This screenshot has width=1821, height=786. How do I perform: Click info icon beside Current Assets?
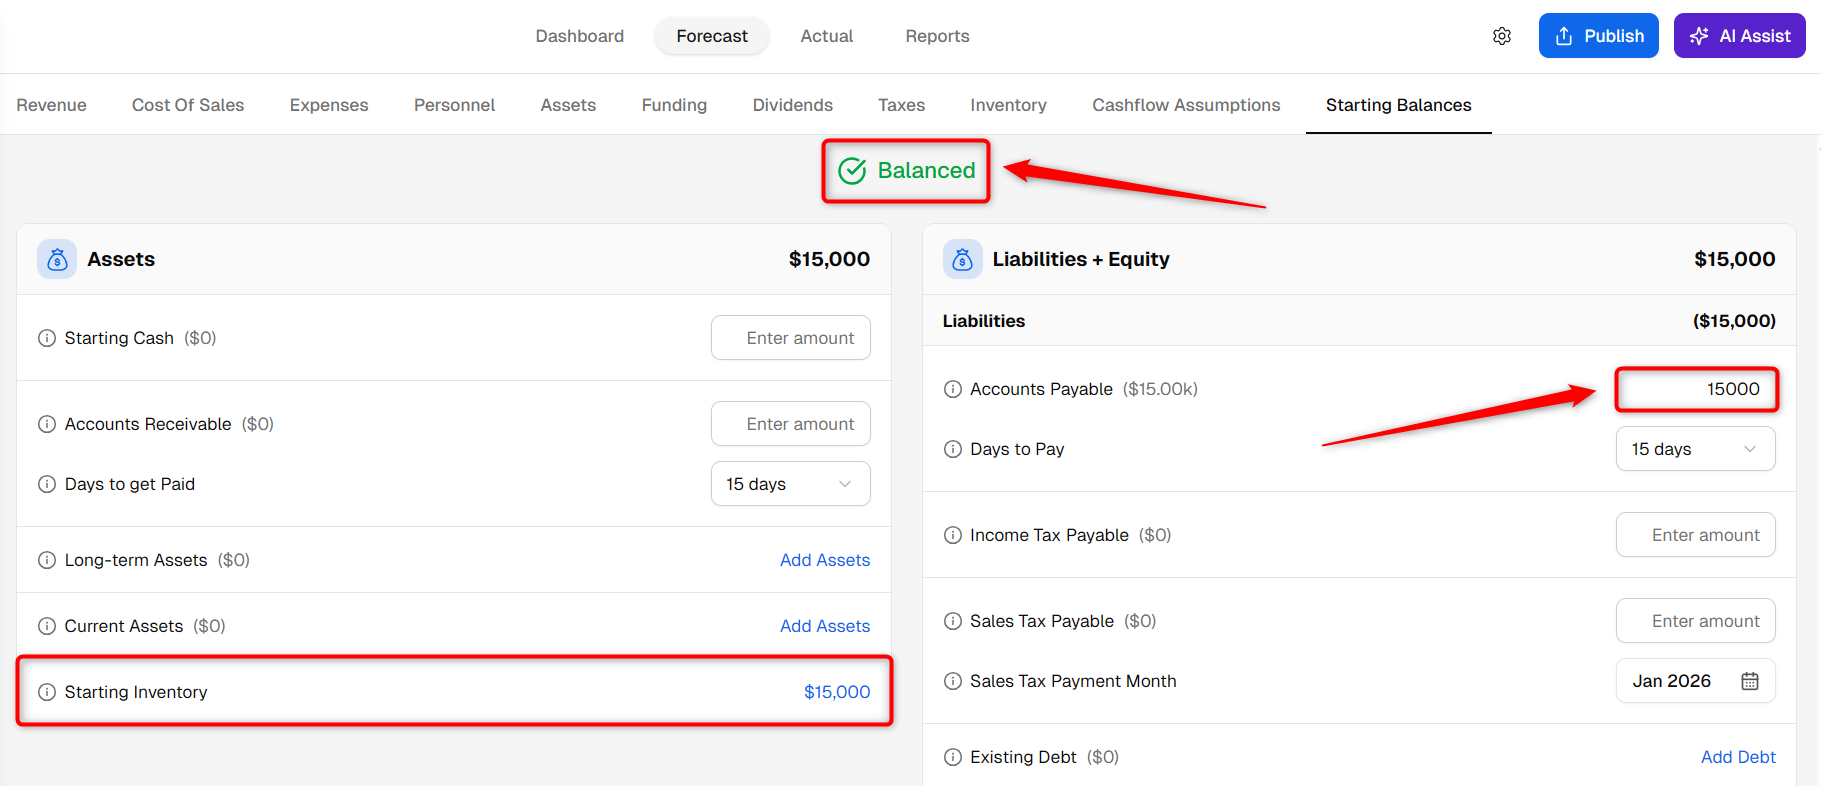point(47,626)
